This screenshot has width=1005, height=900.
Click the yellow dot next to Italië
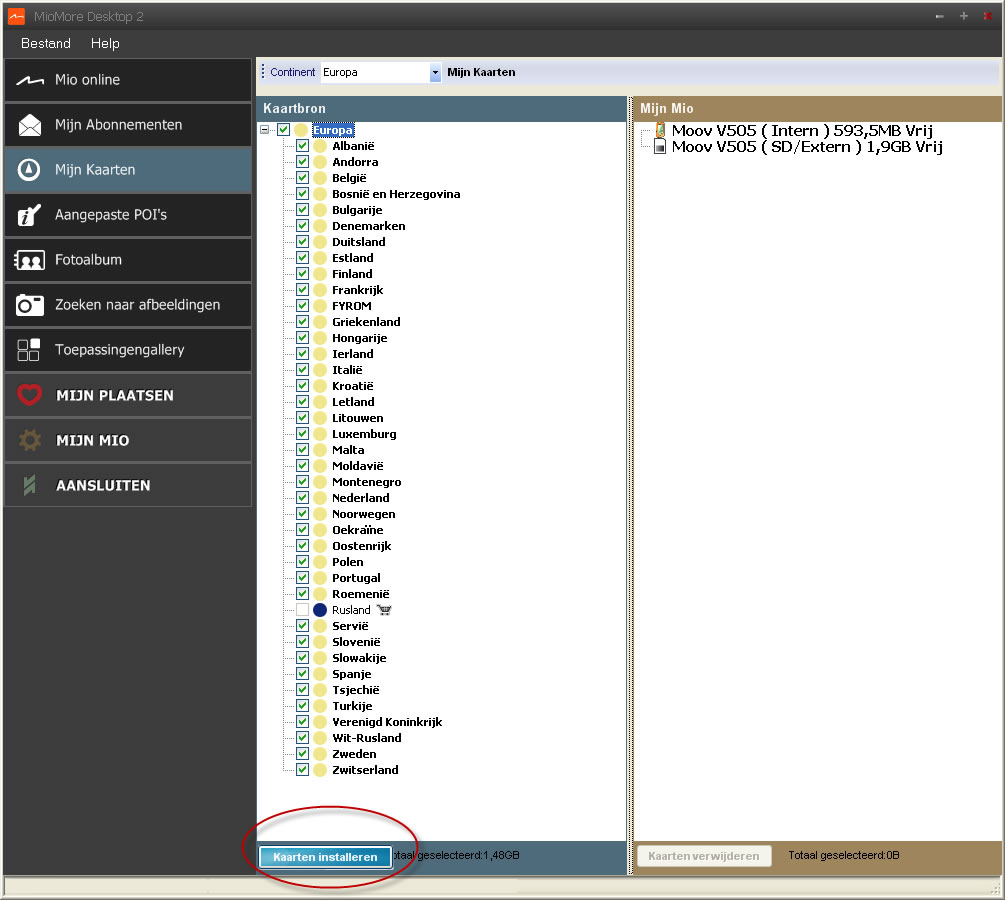320,370
